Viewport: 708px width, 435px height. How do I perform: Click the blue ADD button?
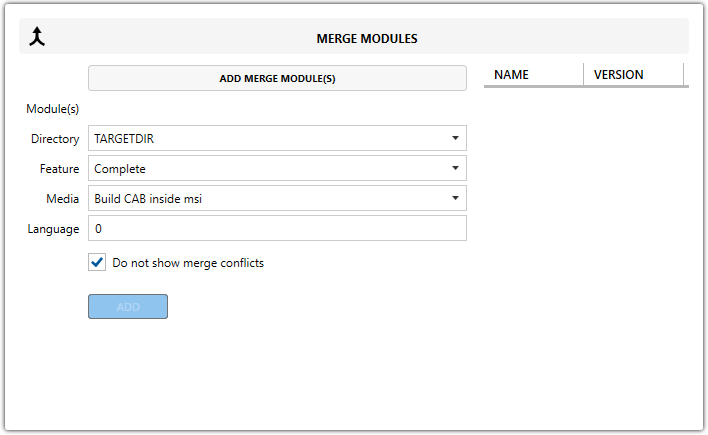(128, 307)
